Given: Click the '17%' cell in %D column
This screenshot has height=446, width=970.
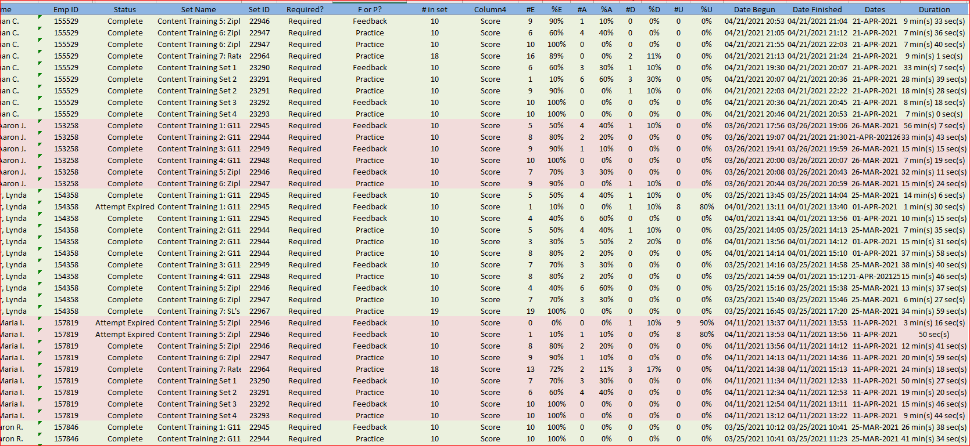Looking at the screenshot, I should pos(654,369).
